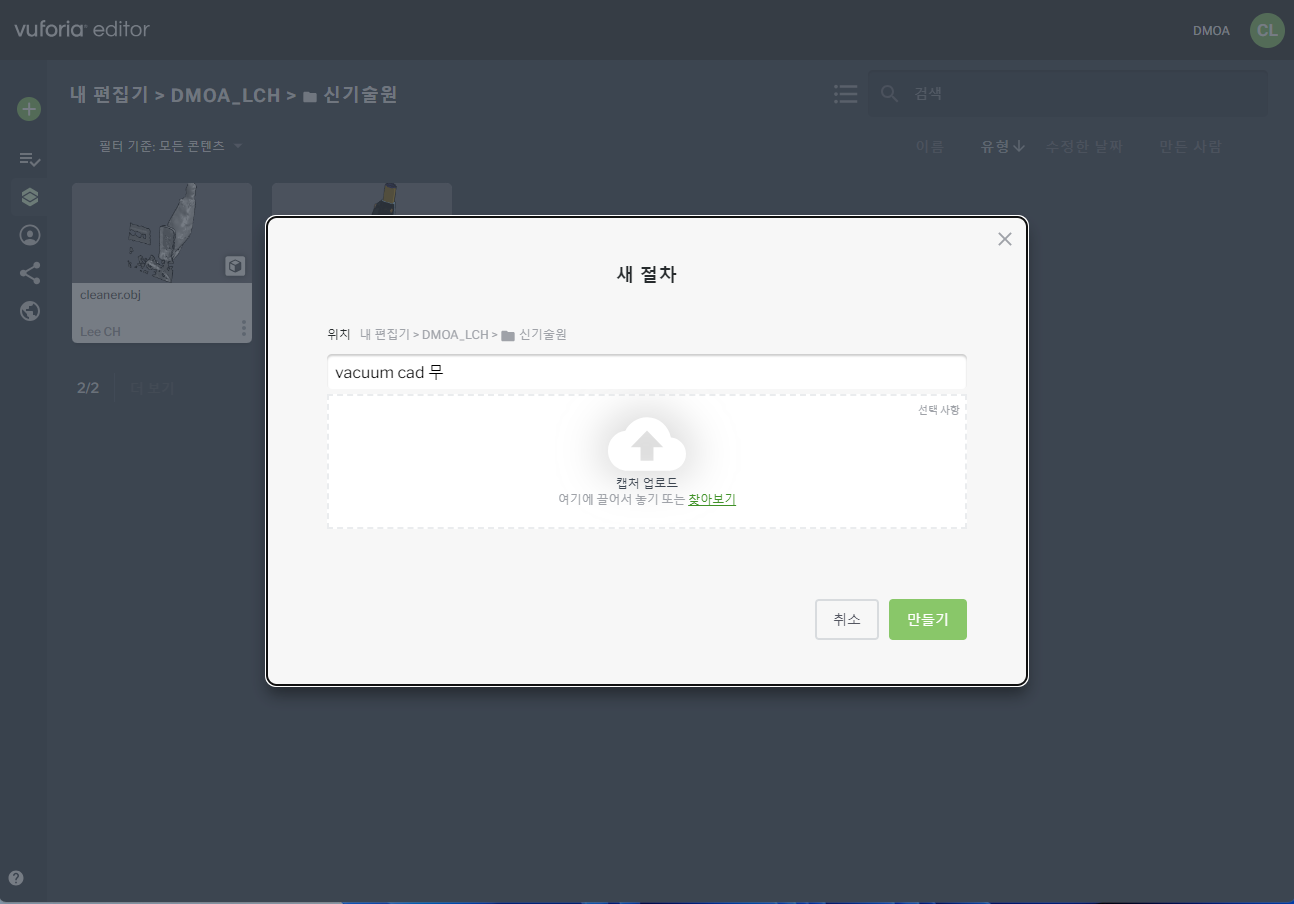The width and height of the screenshot is (1294, 904).
Task: Click the help question mark icon
Action: 16,878
